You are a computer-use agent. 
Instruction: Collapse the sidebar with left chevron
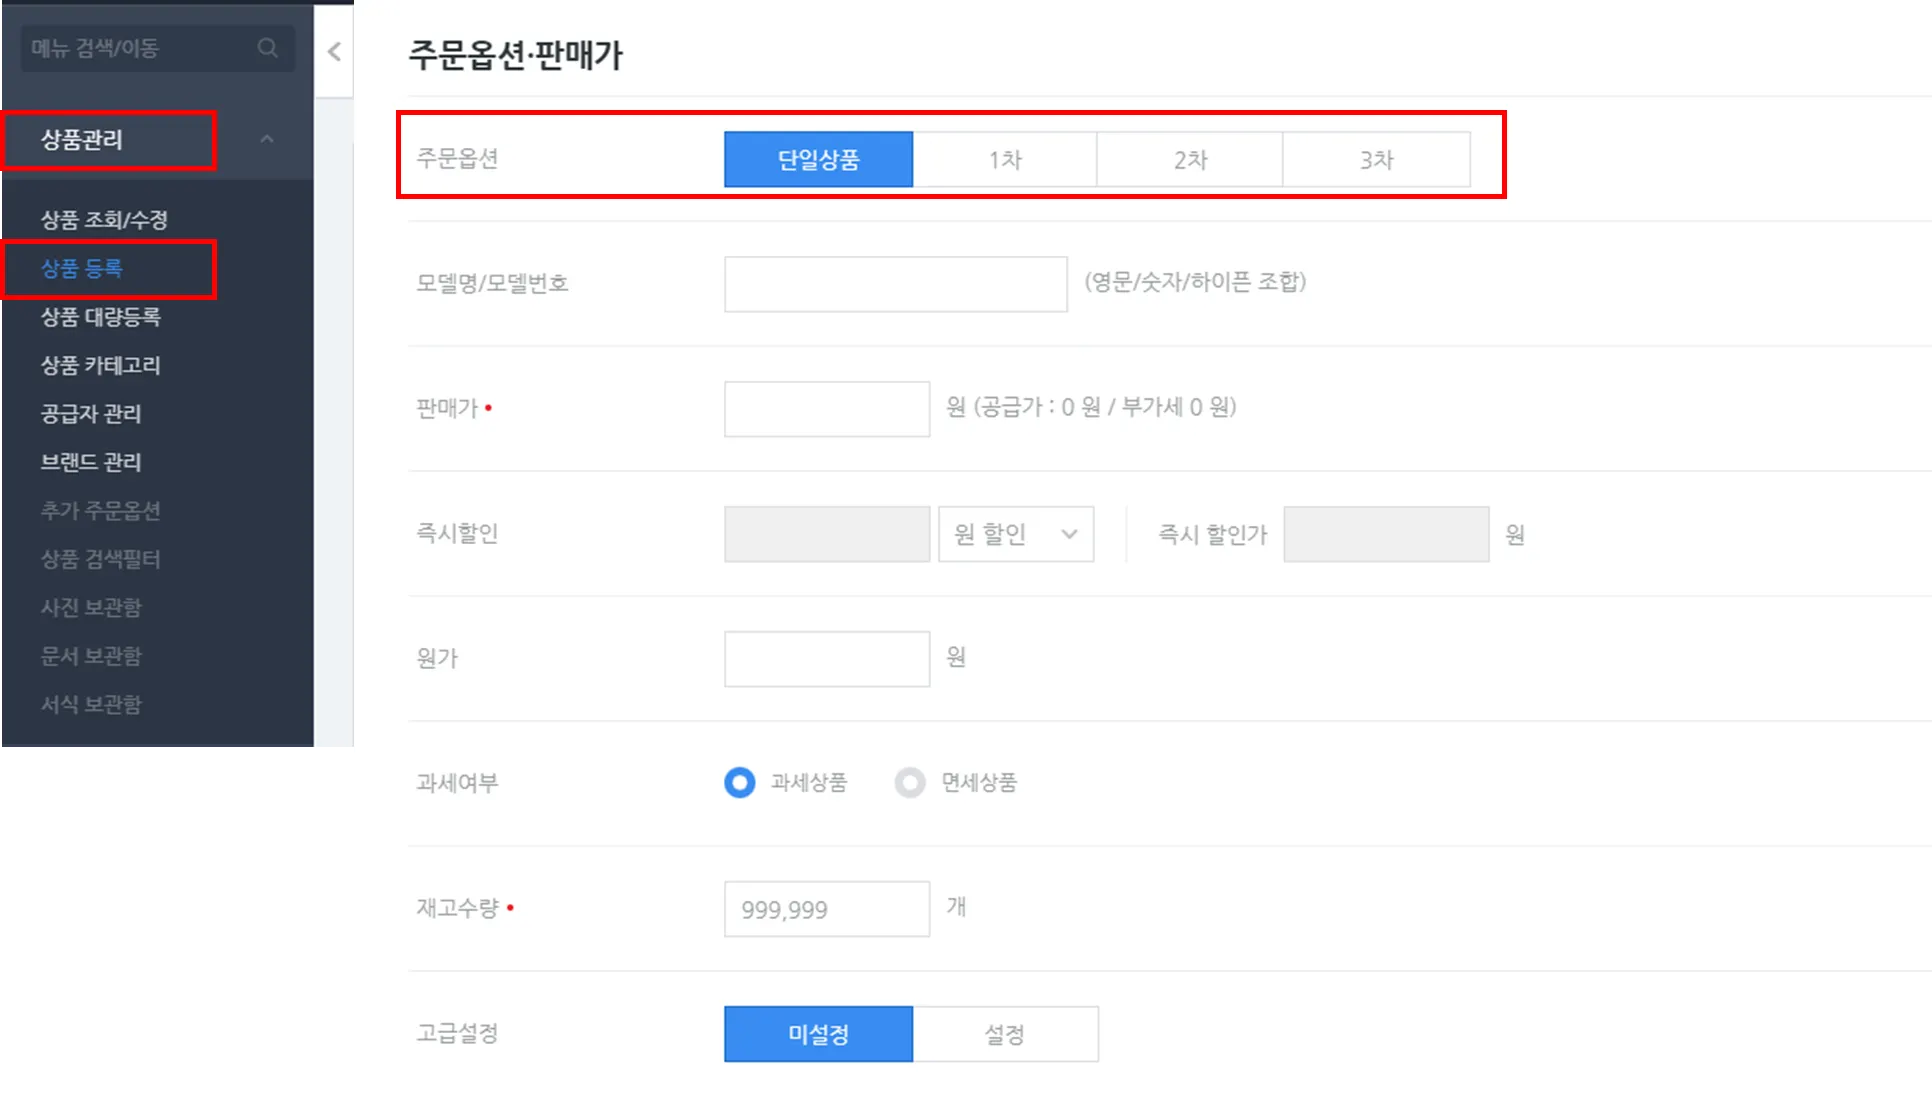334,52
